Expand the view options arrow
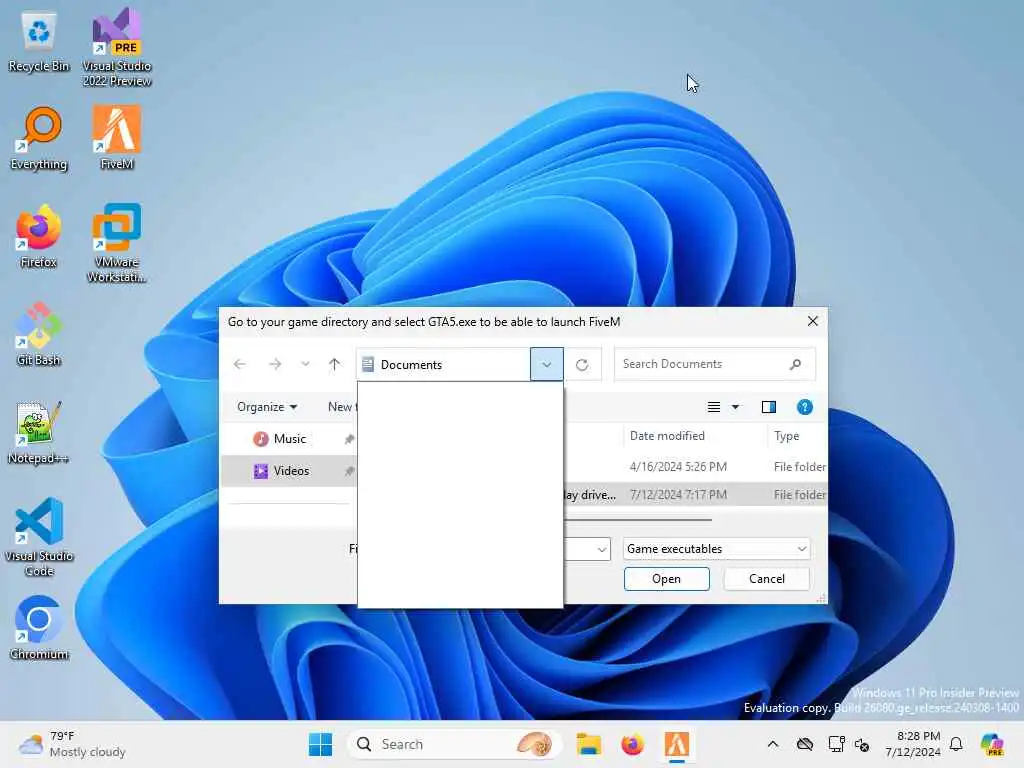Viewport: 1024px width, 768px height. pos(735,407)
